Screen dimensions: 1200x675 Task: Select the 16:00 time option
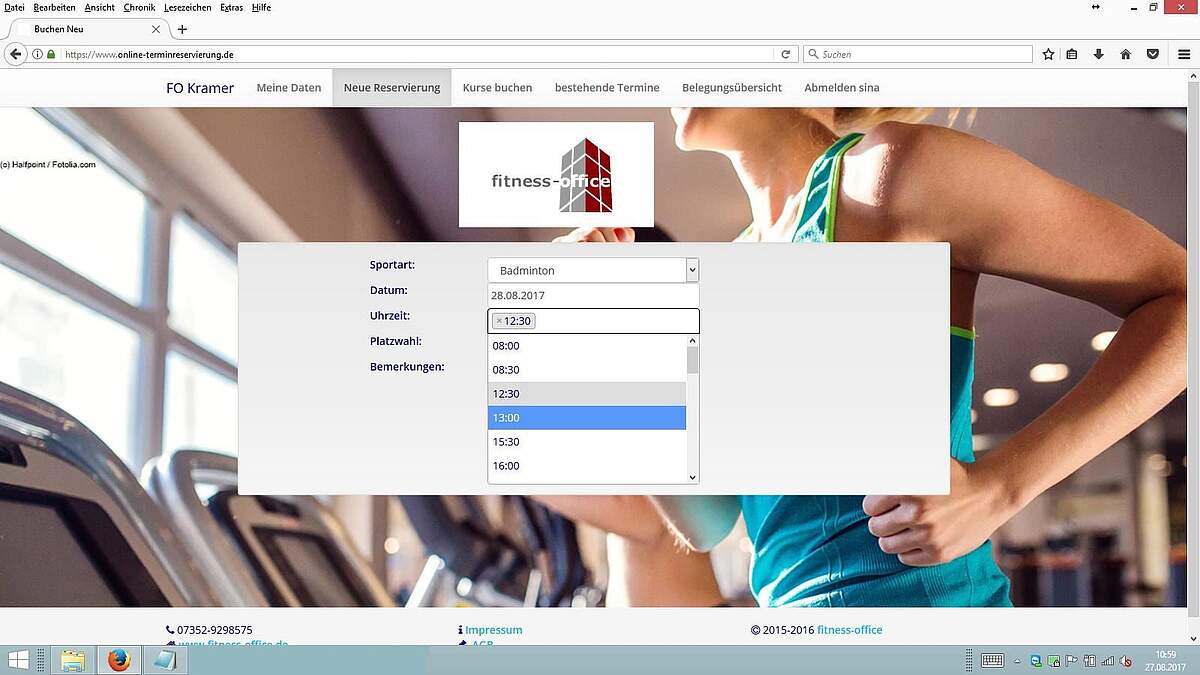click(x=587, y=466)
